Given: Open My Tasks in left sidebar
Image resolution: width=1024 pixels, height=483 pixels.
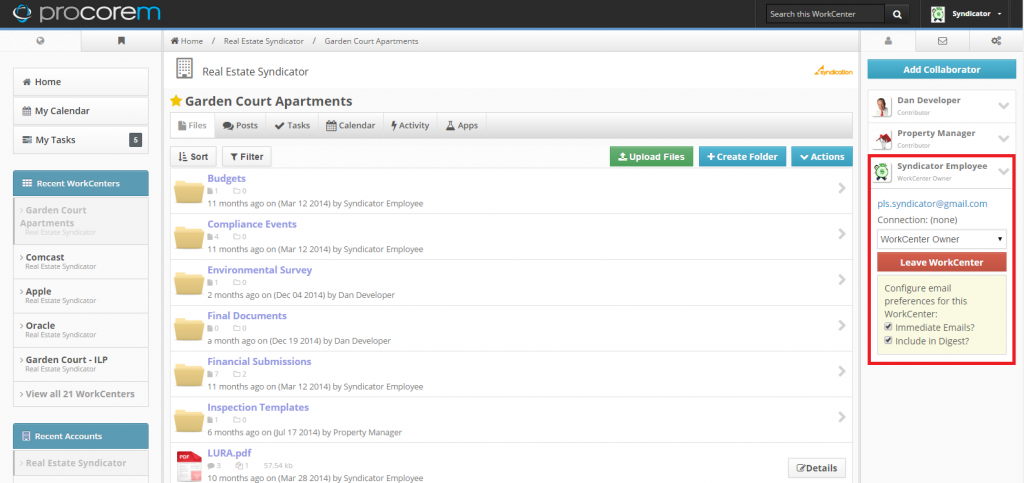Looking at the screenshot, I should click(x=81, y=140).
